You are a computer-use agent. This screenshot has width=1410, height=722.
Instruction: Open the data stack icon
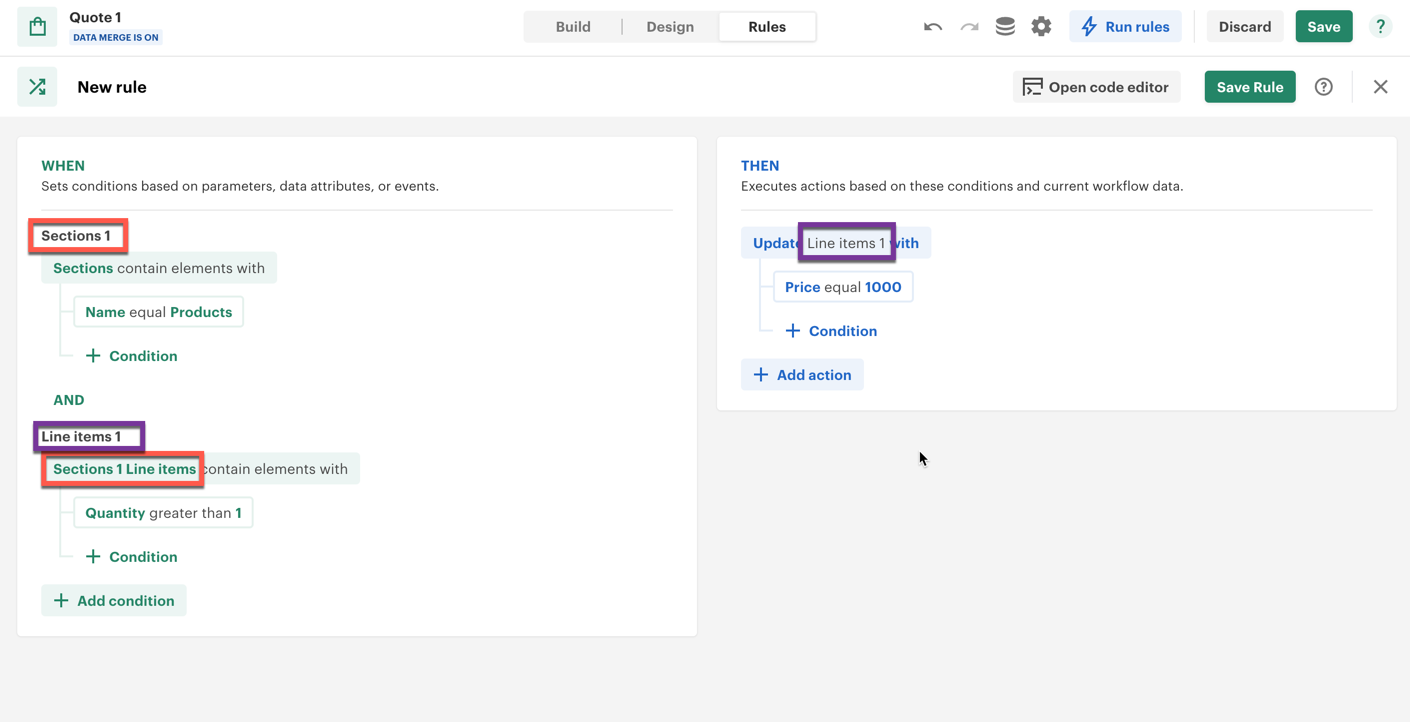click(x=1005, y=27)
